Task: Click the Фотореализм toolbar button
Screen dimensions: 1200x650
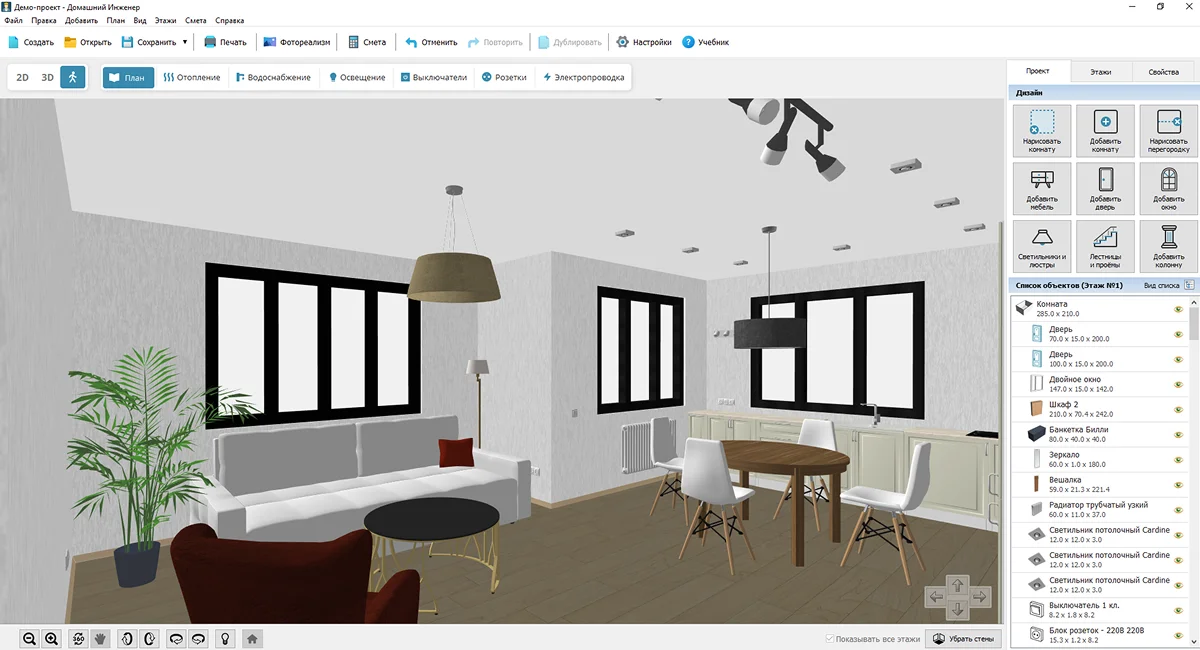Action: pos(297,42)
